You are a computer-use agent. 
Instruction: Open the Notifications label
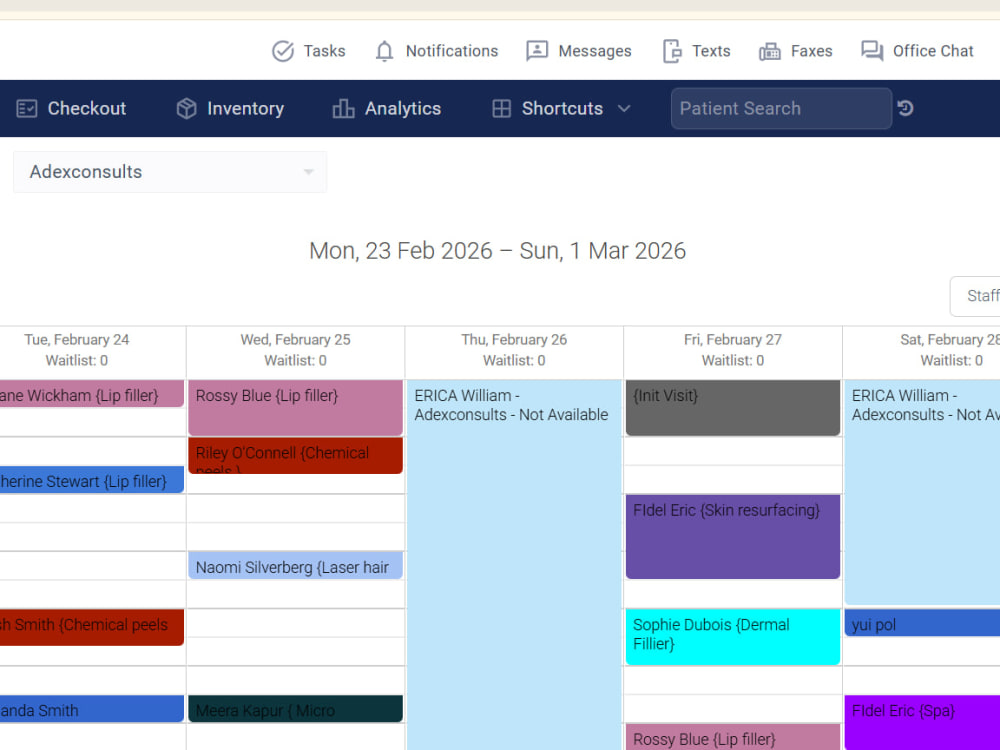(452, 51)
